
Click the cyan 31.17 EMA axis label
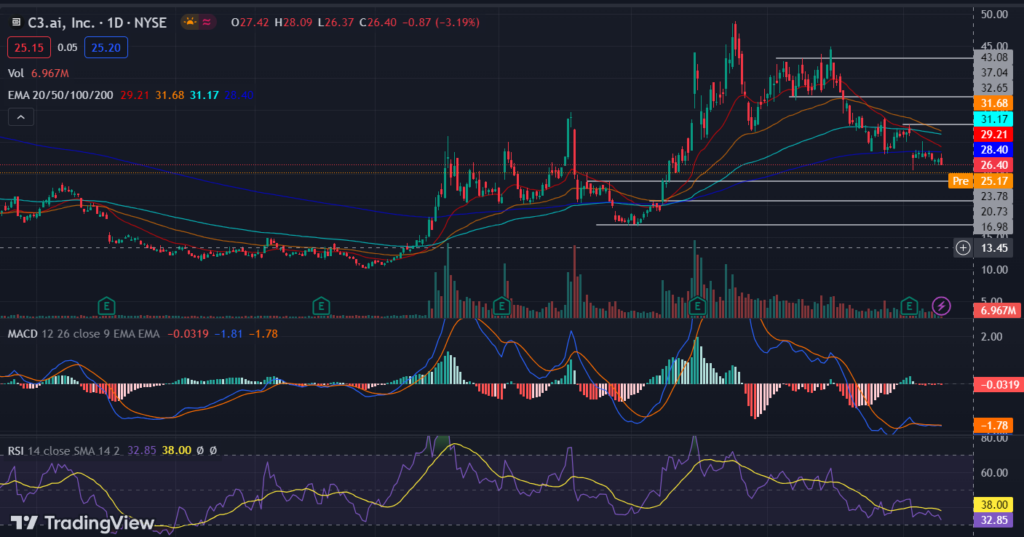coord(993,119)
